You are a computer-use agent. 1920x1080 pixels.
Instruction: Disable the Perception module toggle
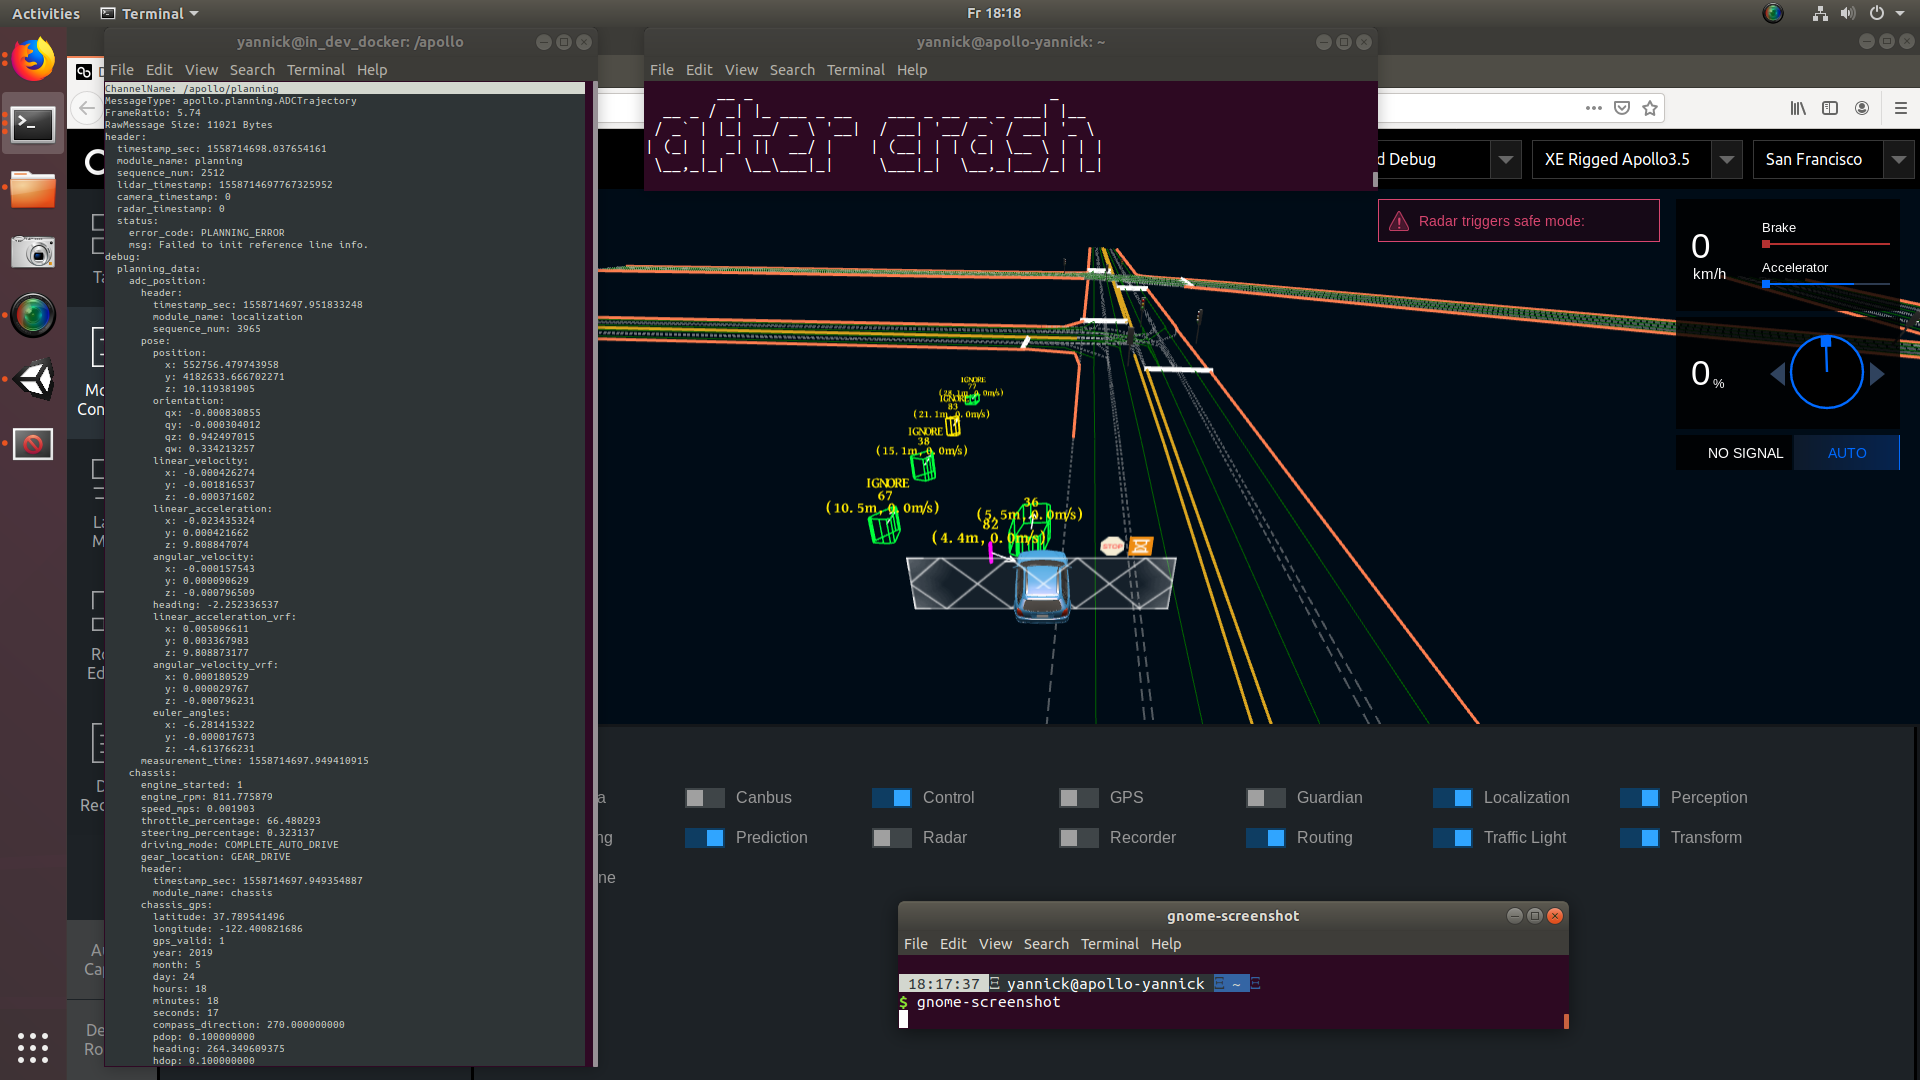click(1639, 798)
